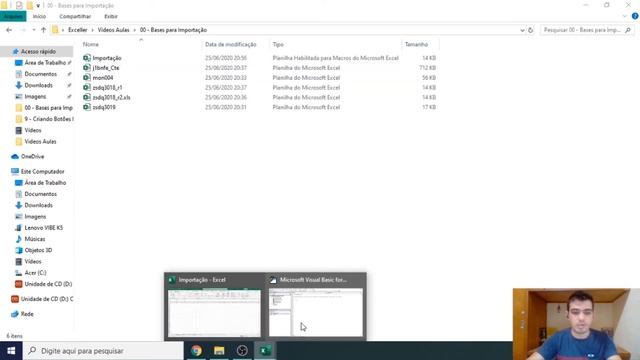Select Rede in the navigation pane

tap(27, 314)
